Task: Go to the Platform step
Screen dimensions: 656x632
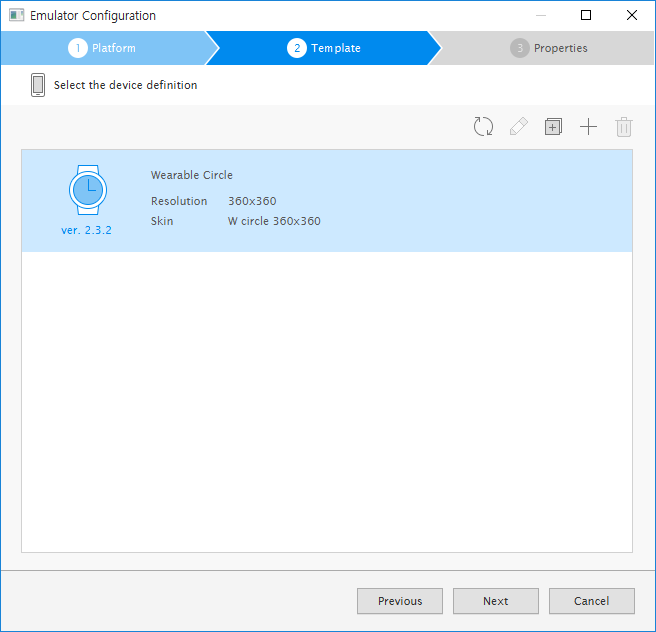Action: pos(102,48)
